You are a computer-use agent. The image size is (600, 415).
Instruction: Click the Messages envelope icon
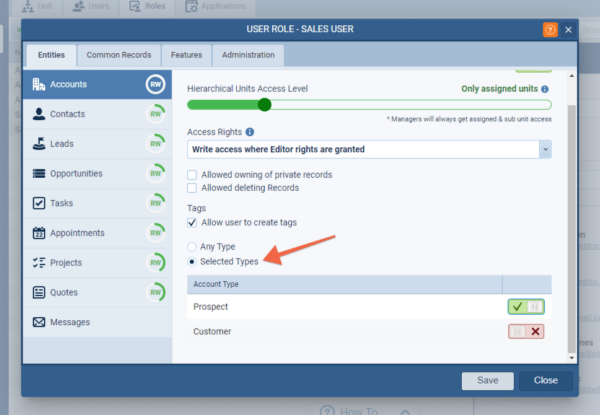pos(39,322)
